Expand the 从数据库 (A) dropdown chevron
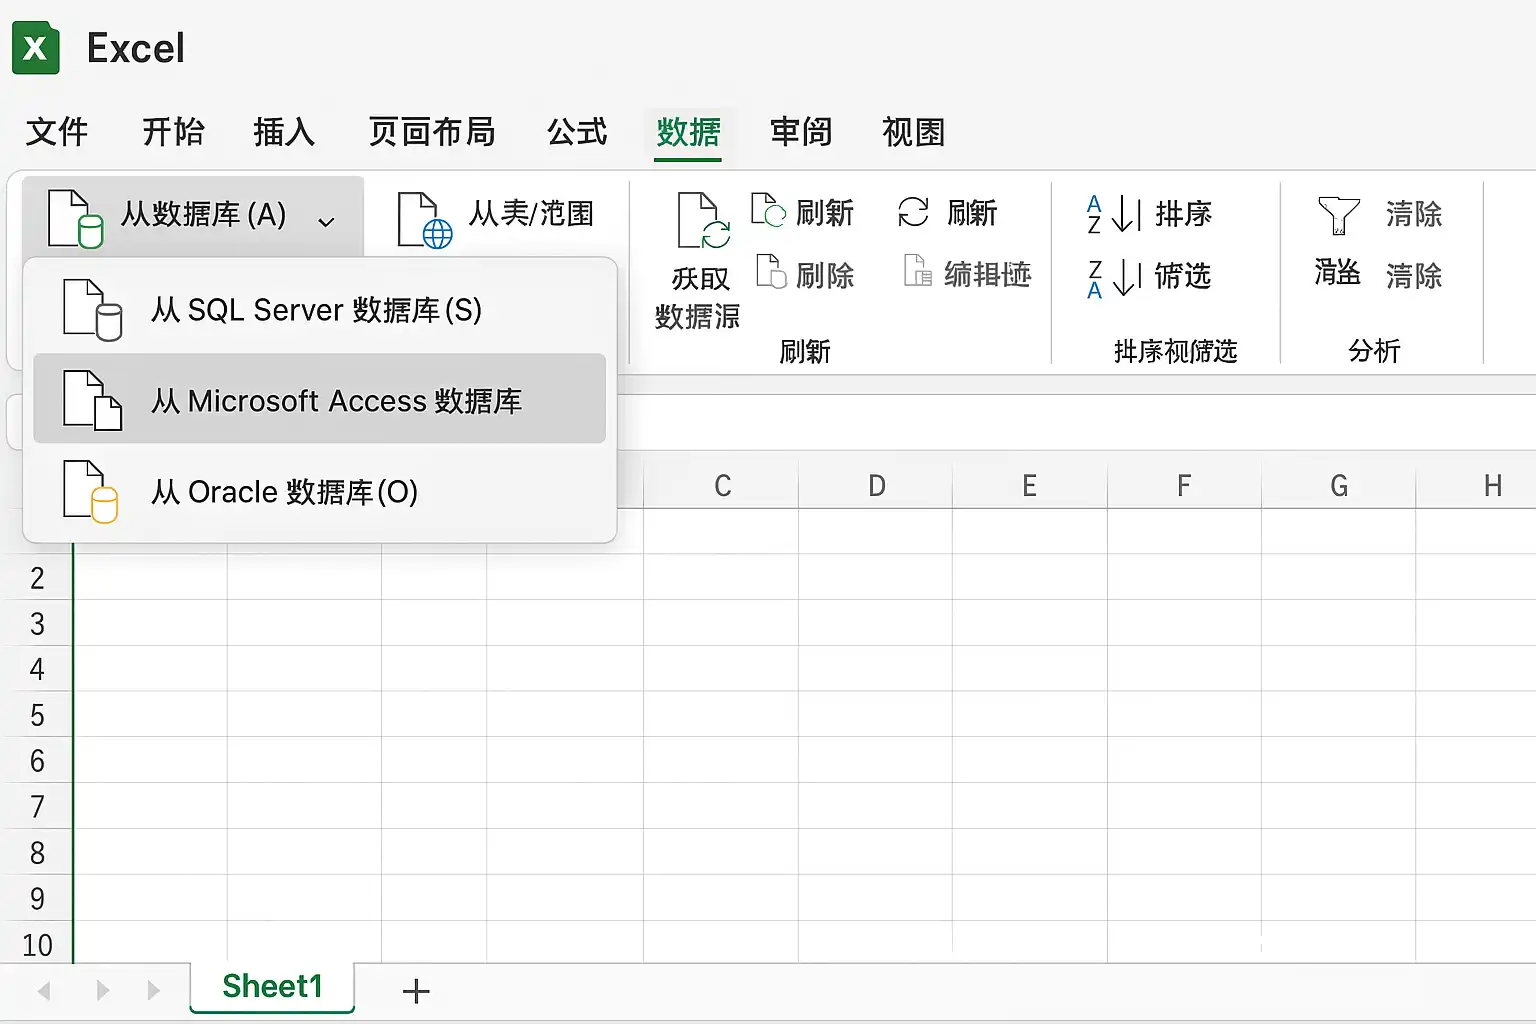The height and width of the screenshot is (1024, 1536). (326, 222)
